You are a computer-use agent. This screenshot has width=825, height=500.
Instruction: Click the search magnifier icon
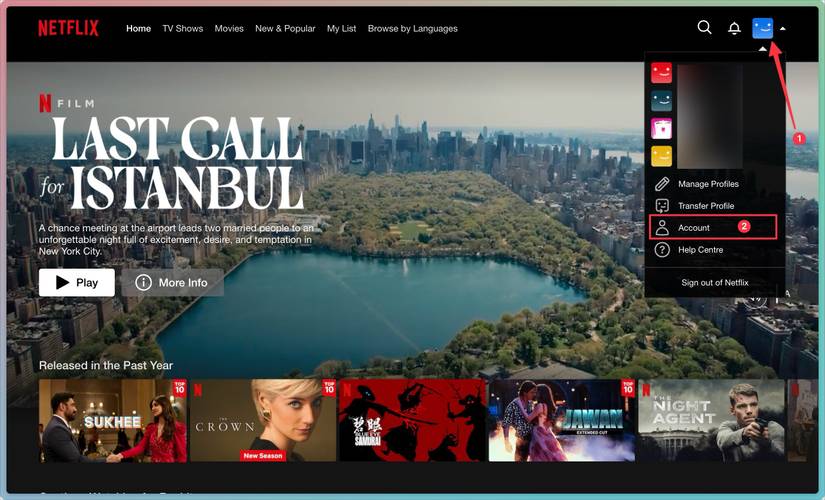click(x=704, y=28)
